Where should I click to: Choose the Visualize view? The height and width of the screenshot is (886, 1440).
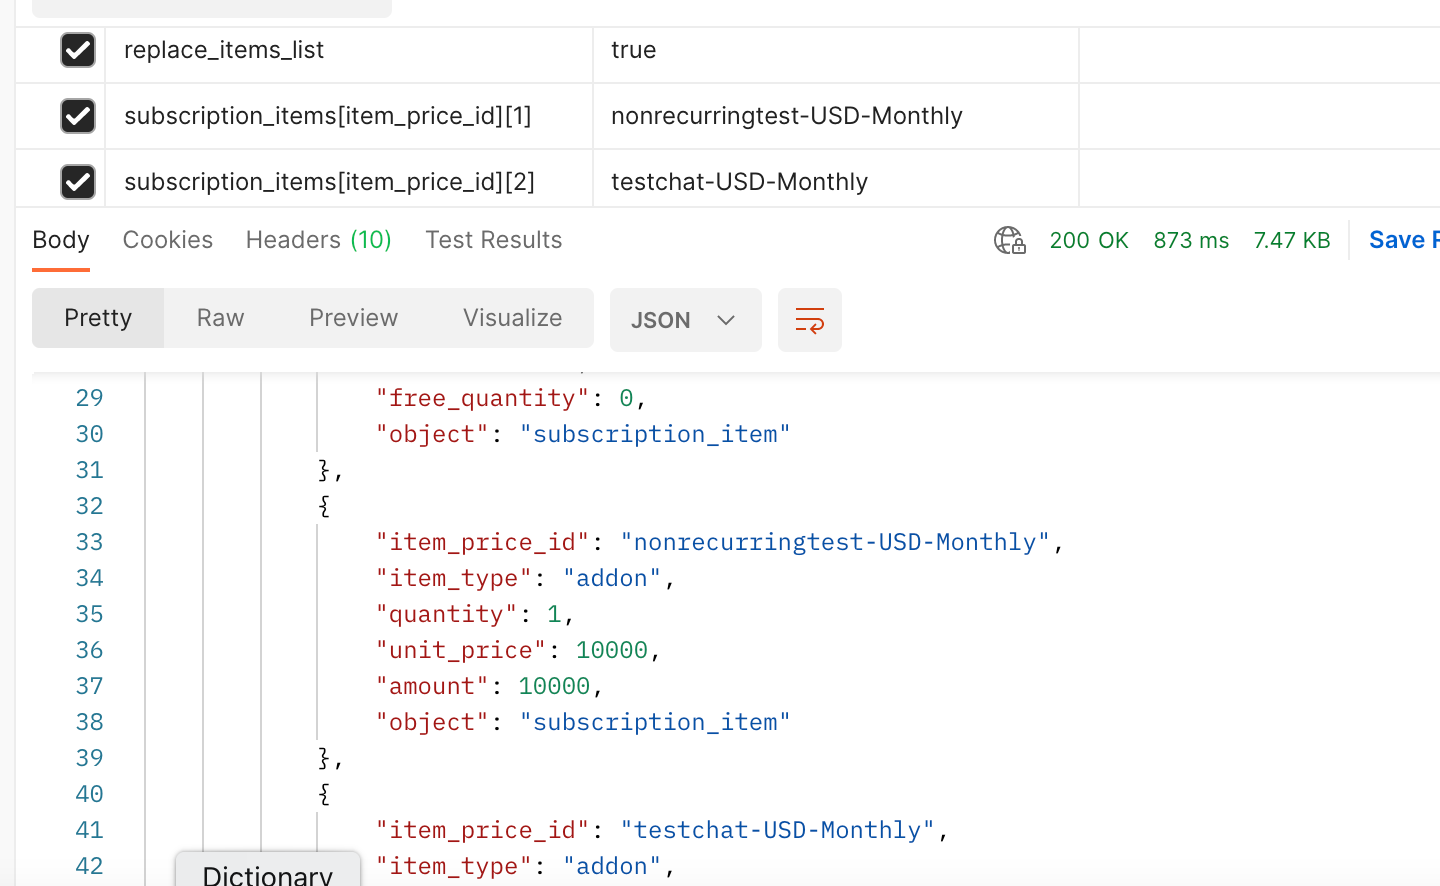(x=512, y=318)
